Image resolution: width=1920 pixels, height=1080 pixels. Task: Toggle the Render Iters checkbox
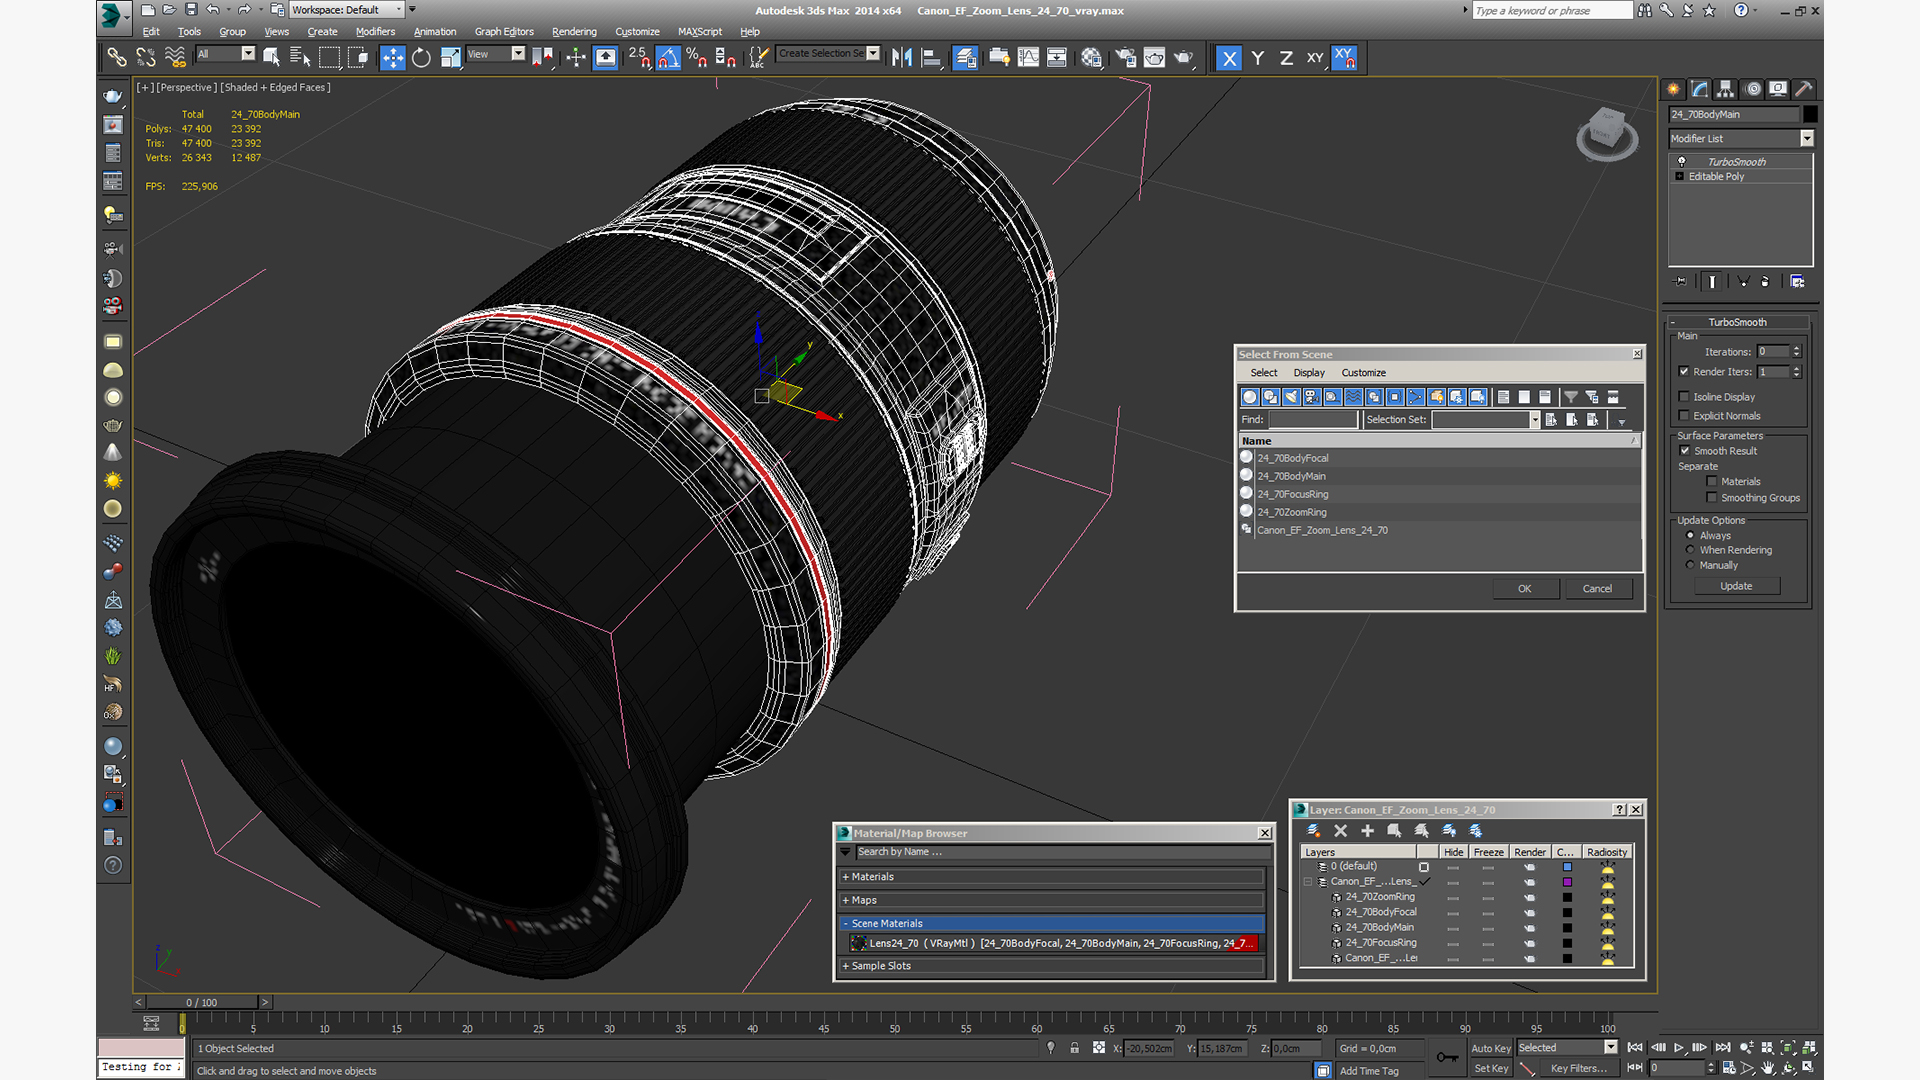(1684, 372)
